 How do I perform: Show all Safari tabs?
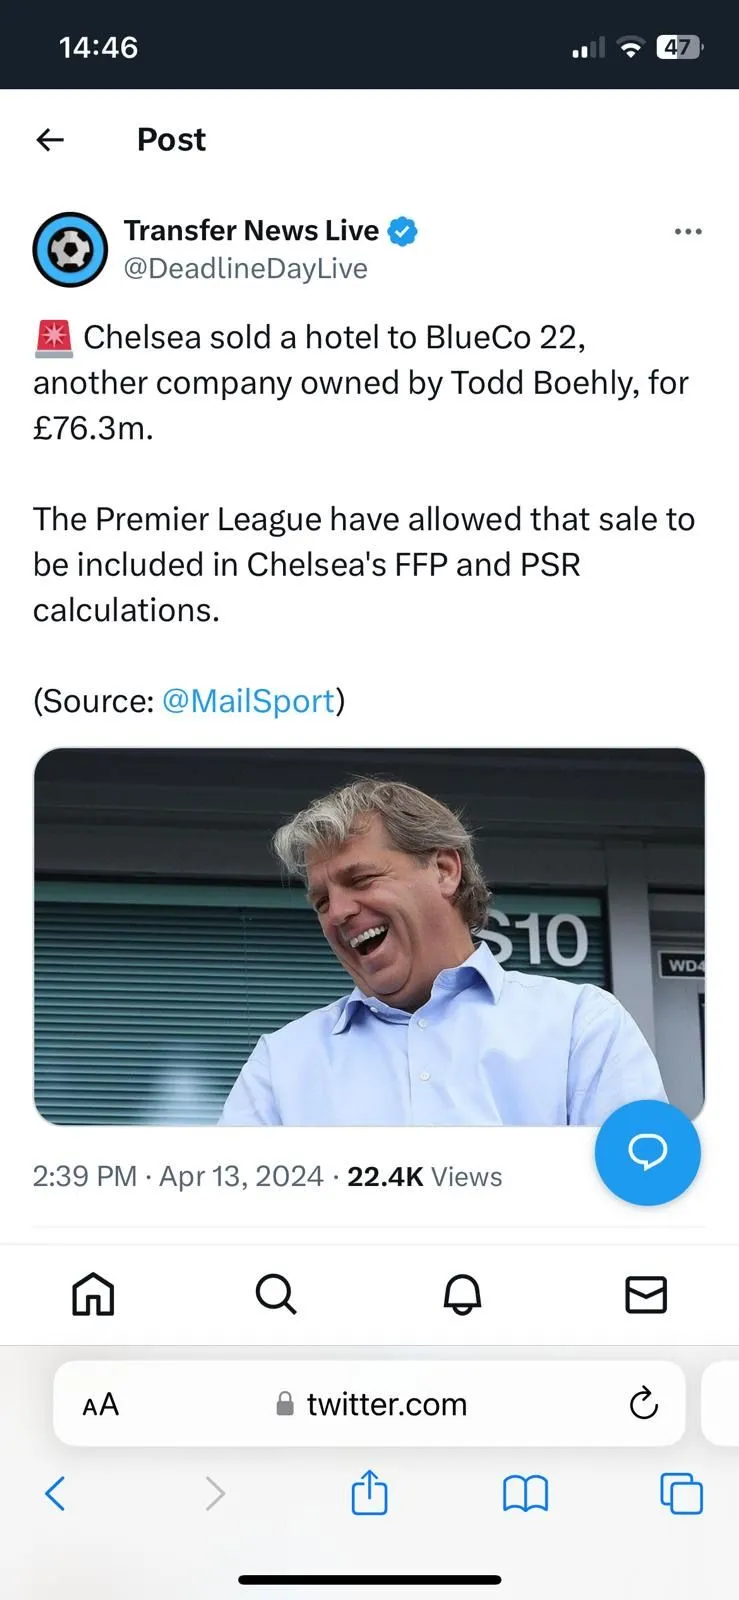coord(681,1494)
